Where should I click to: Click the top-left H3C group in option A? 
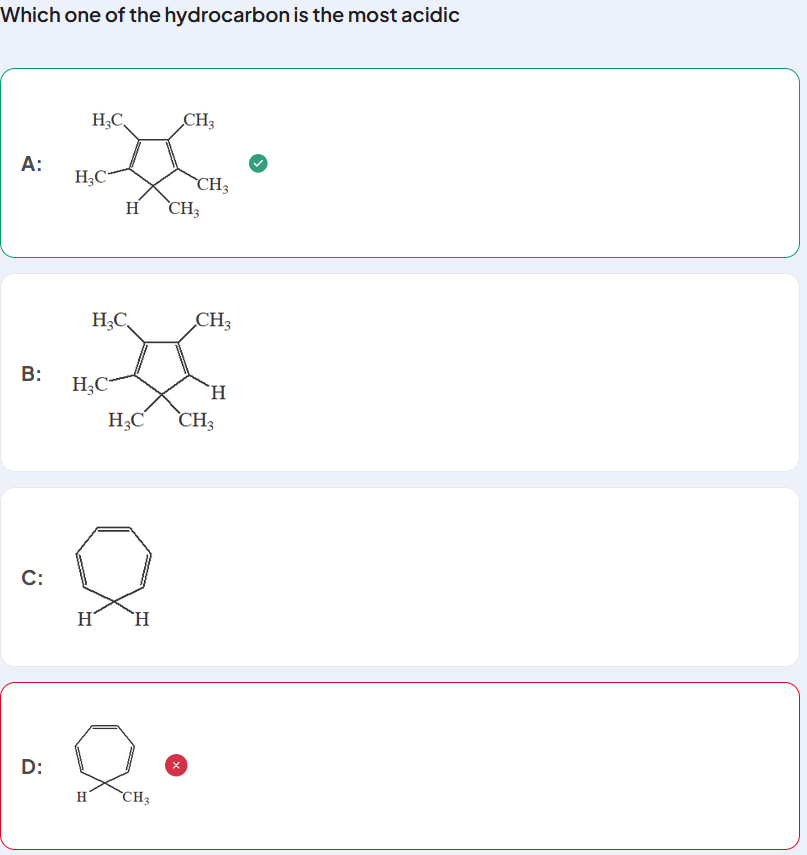tap(107, 120)
